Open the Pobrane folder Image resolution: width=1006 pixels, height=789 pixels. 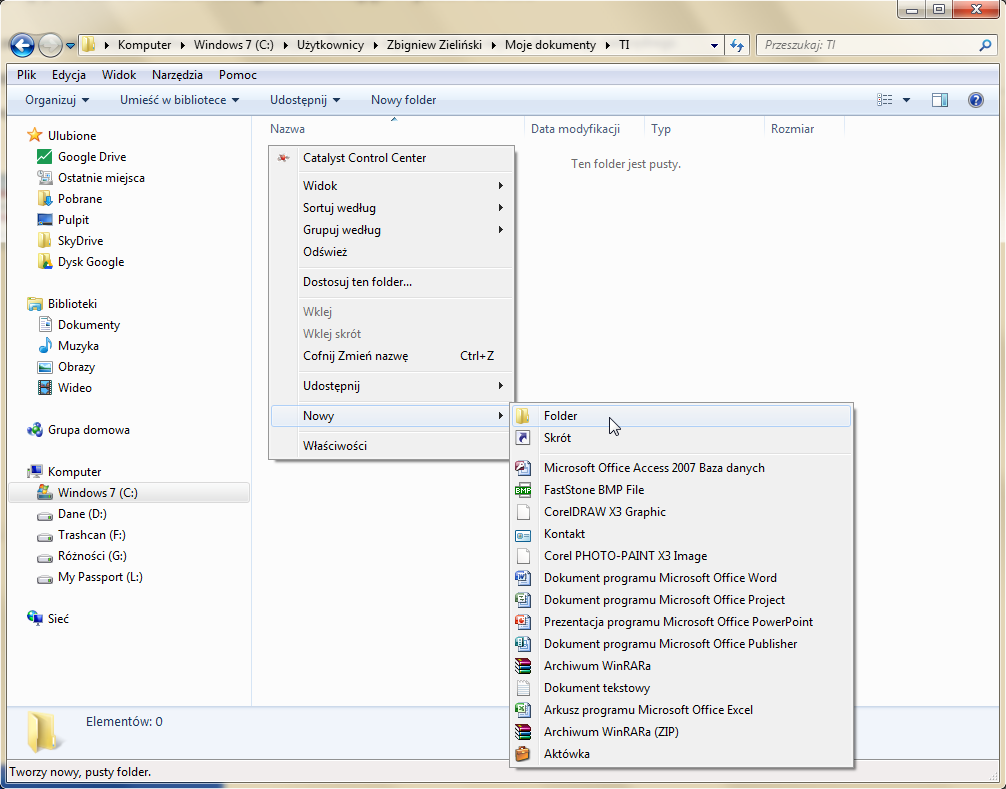coord(80,199)
